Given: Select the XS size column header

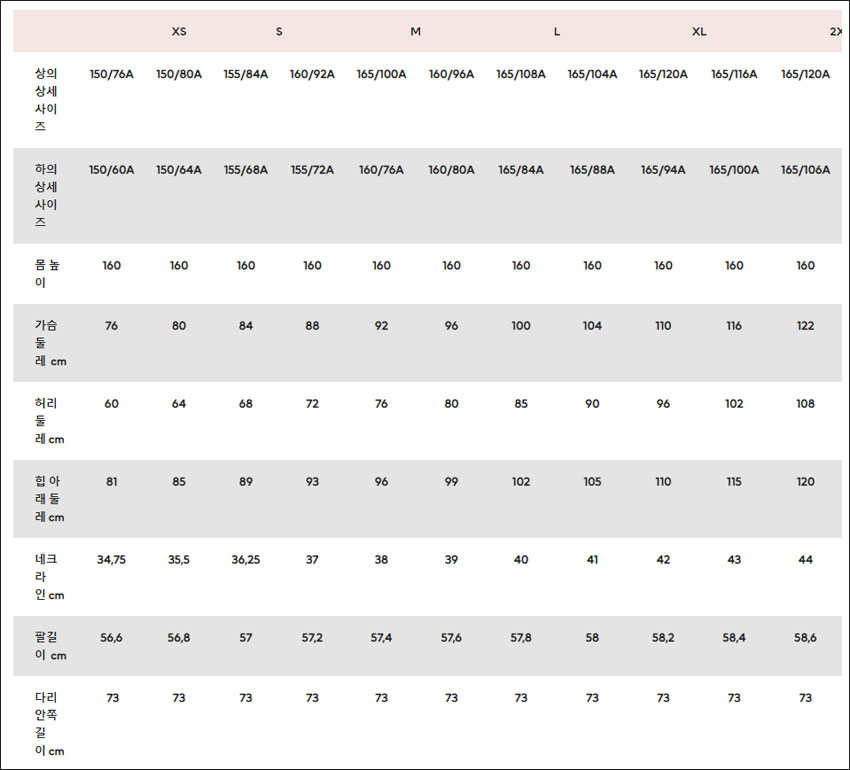Looking at the screenshot, I should click(x=179, y=31).
